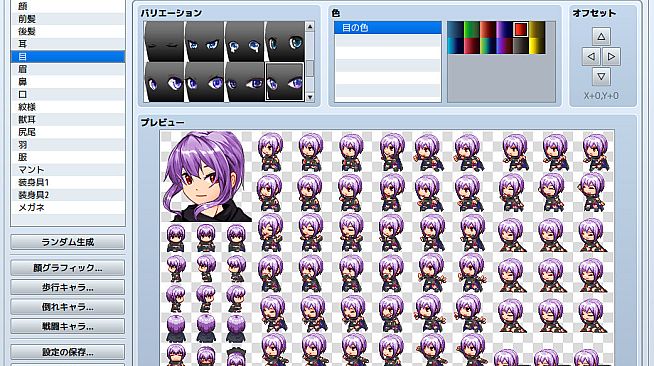Select 羽 (wings) in the parts list
Image resolution: width=654 pixels, height=366 pixels.
pyautogui.click(x=68, y=145)
